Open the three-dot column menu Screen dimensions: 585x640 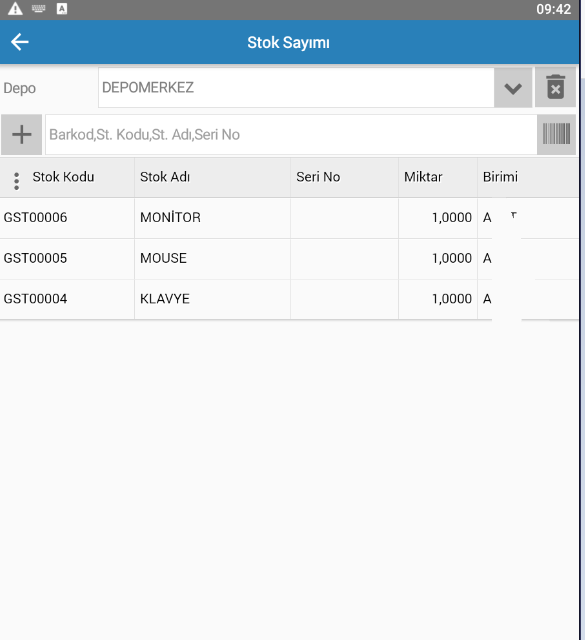point(16,181)
